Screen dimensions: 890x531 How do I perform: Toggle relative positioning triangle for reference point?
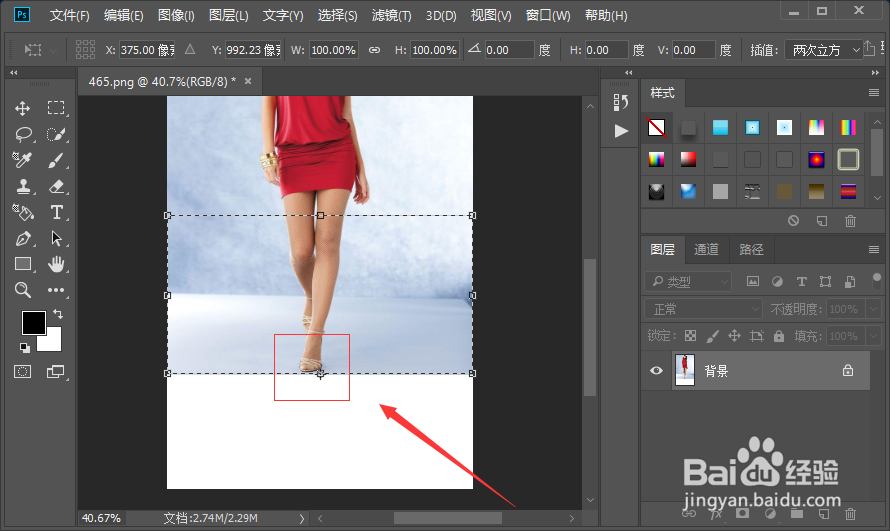pyautogui.click(x=190, y=50)
